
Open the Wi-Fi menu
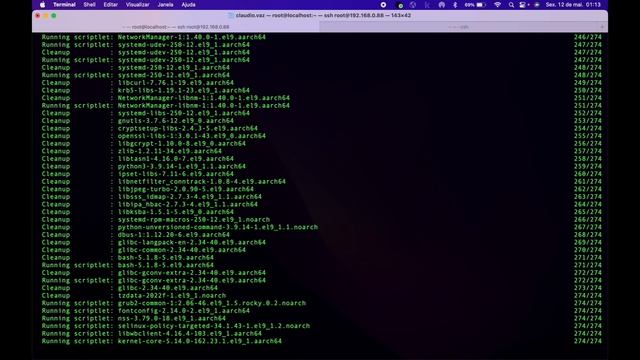click(497, 5)
